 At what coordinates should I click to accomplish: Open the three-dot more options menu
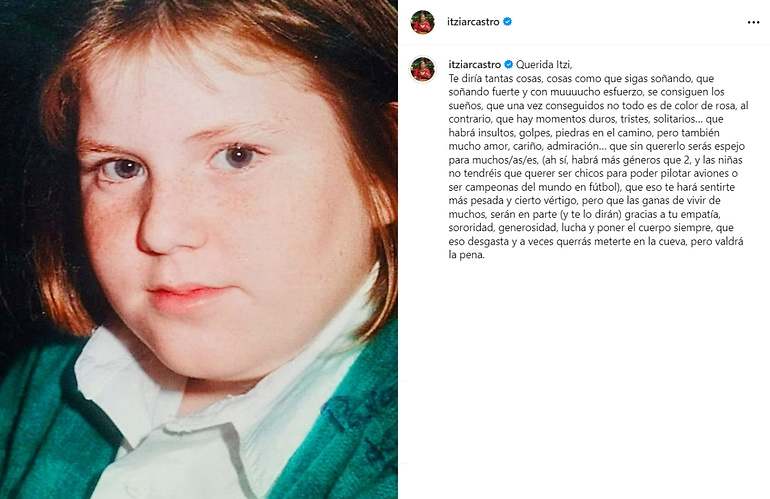[753, 22]
